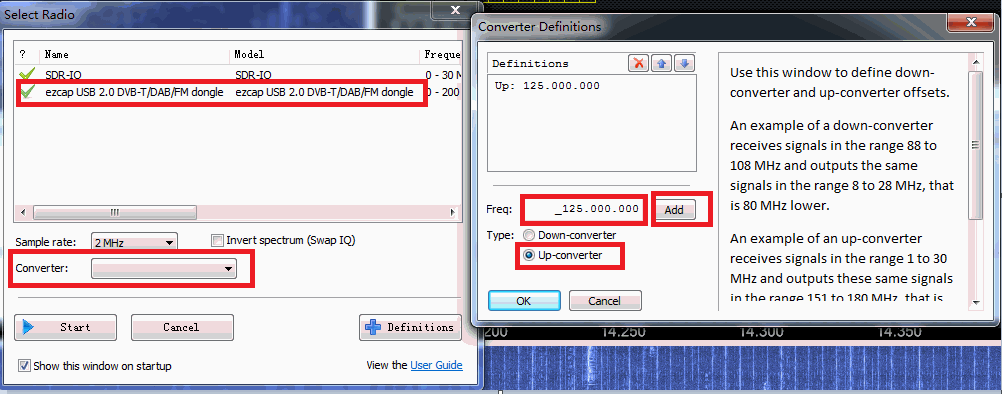
Task: Click the blue plus icon on Definitions
Action: pos(372,327)
